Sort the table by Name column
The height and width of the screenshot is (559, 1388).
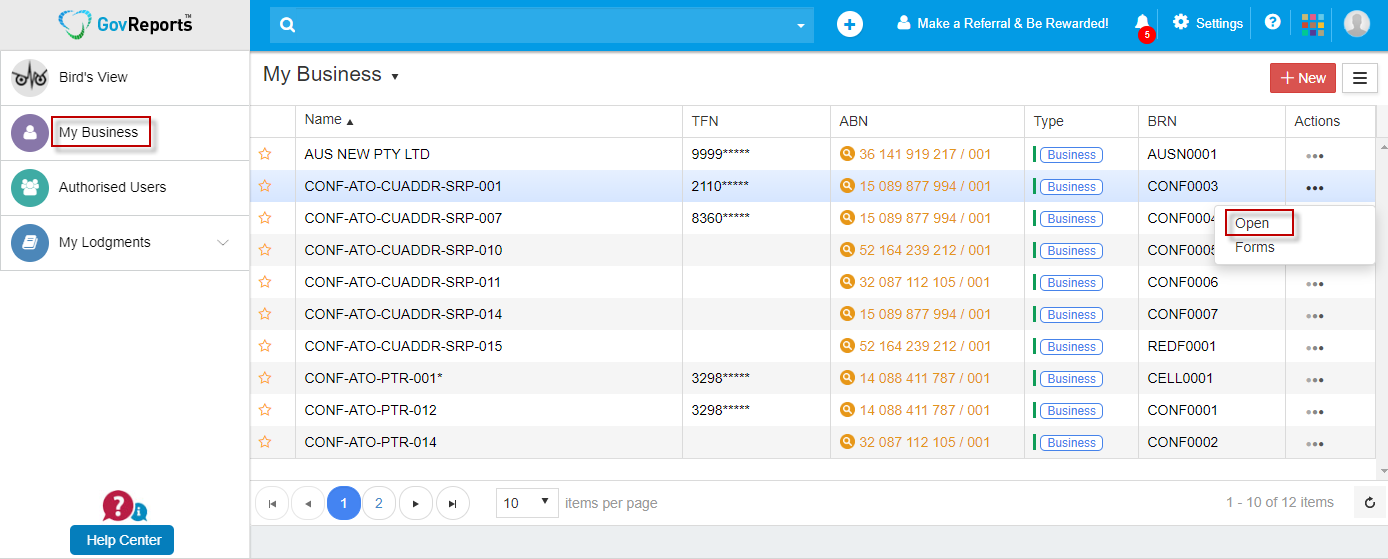(324, 120)
